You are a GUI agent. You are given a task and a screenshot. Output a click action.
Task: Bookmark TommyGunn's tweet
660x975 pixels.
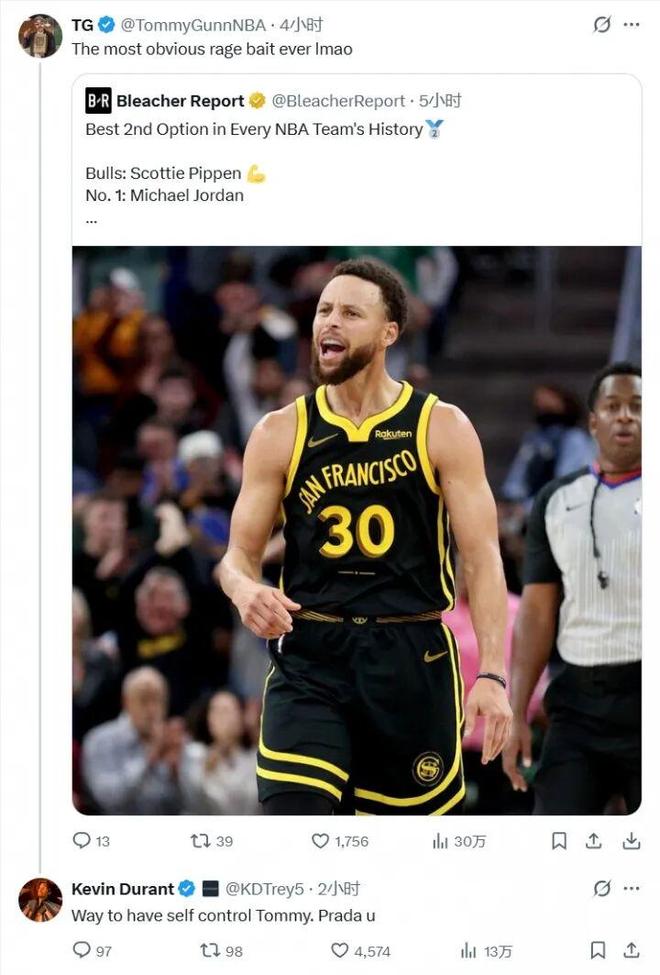coord(559,842)
